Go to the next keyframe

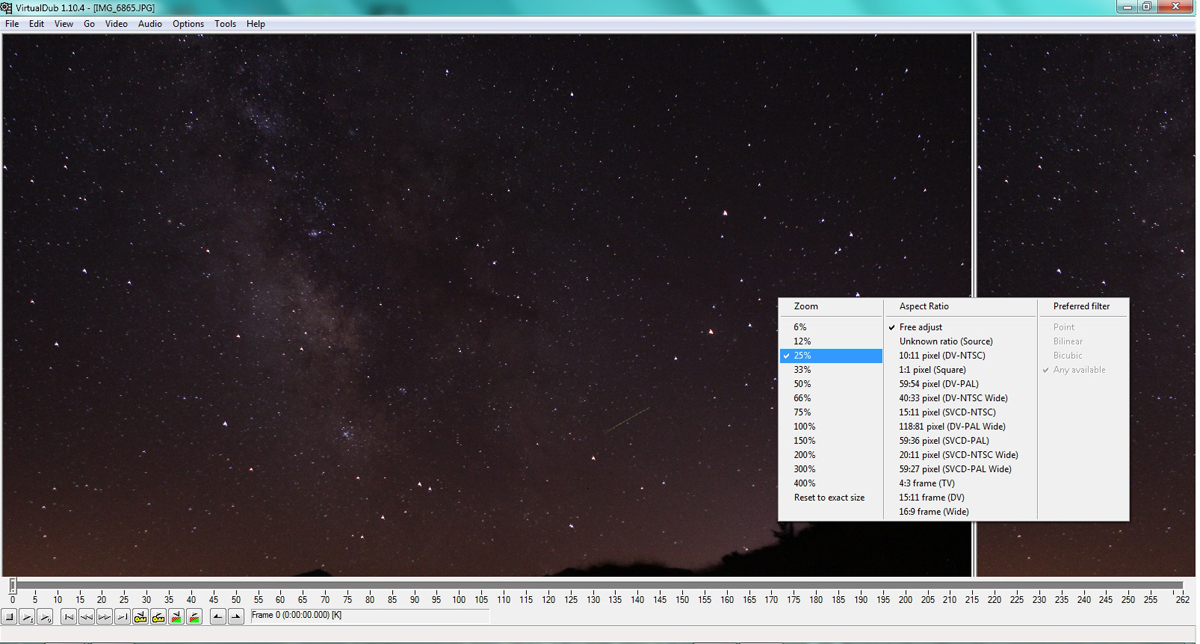pos(158,617)
